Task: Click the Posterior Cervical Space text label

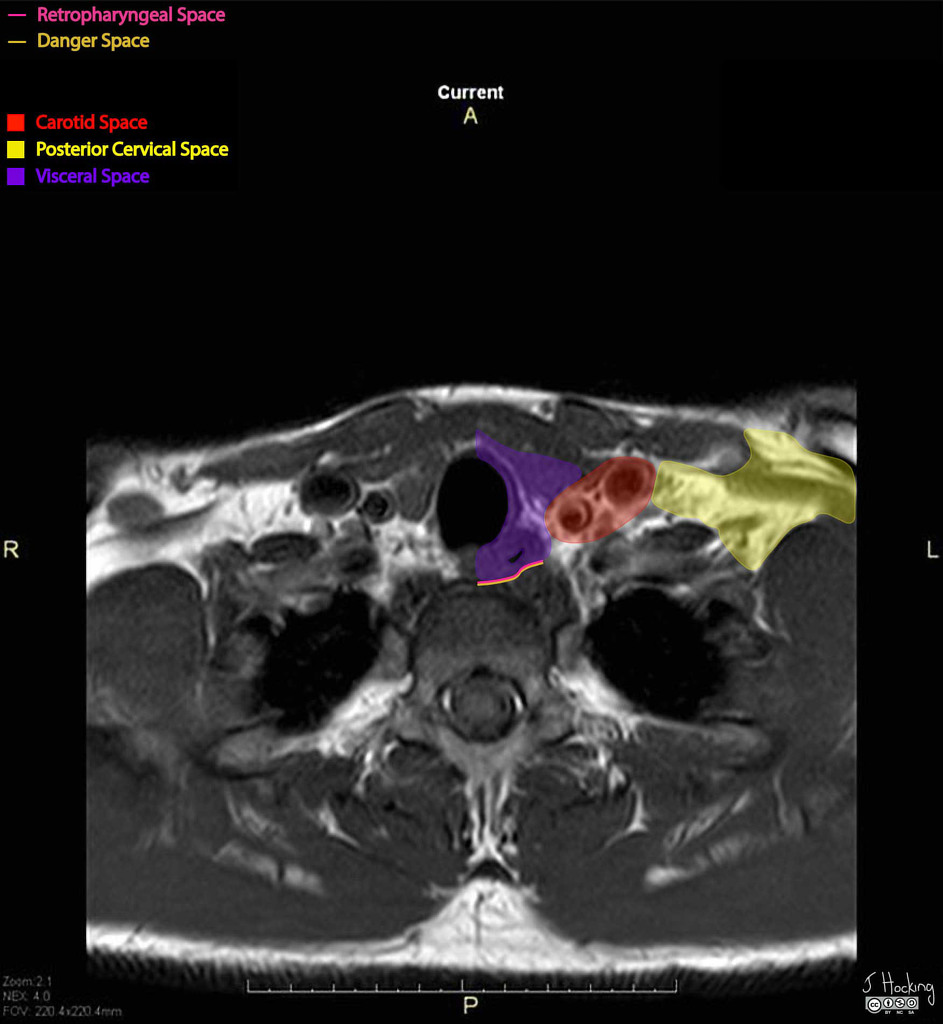Action: [132, 150]
